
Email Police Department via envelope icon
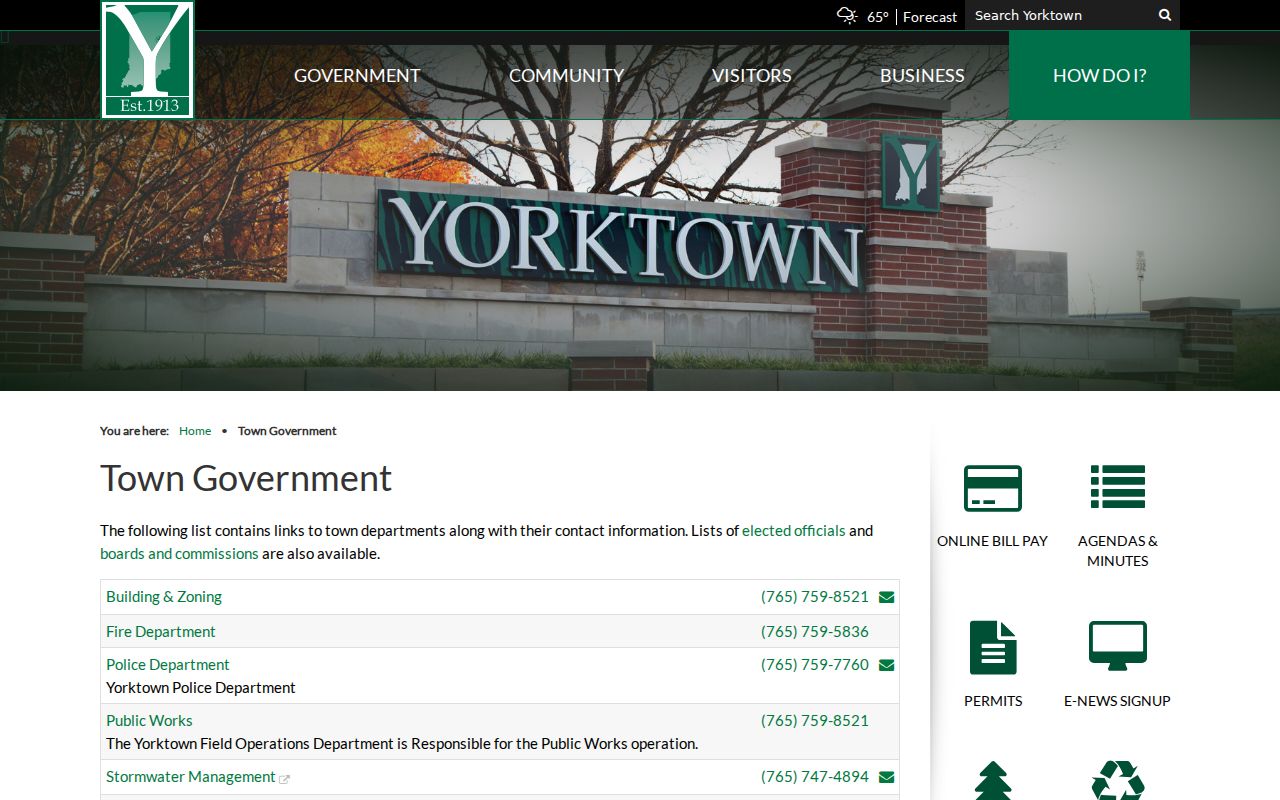(886, 666)
